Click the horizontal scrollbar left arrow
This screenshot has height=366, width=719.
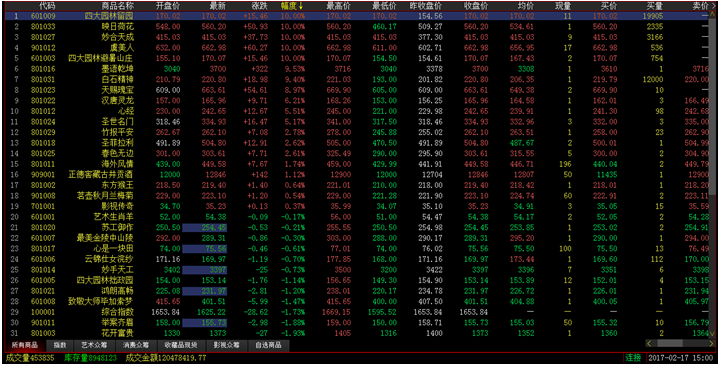[x=649, y=343]
